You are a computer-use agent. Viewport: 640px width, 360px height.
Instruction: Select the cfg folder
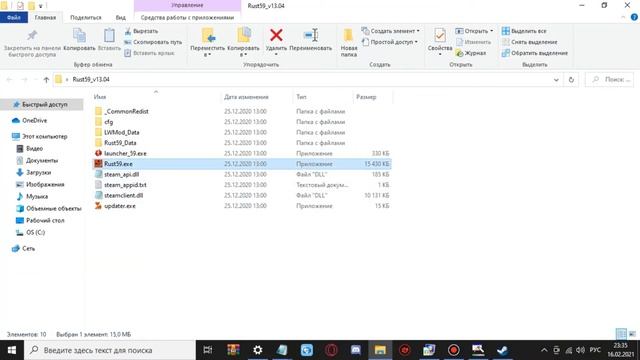[109, 122]
